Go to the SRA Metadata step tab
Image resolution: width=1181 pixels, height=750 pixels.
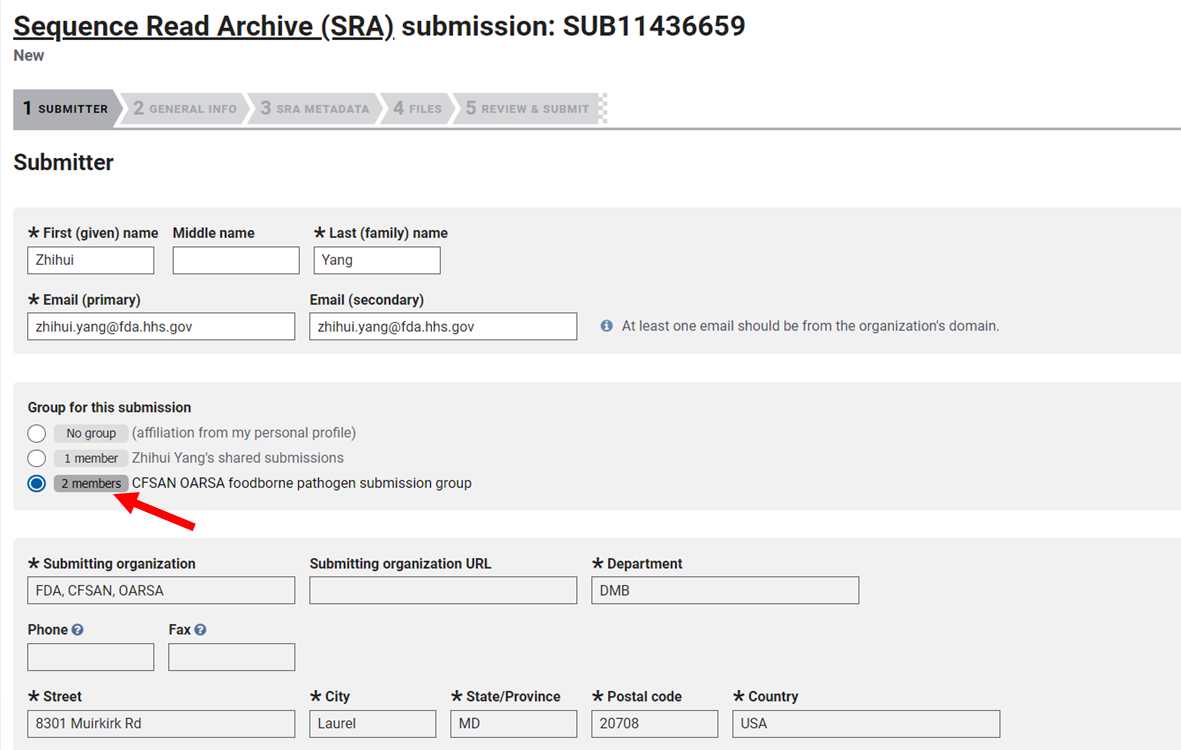pyautogui.click(x=315, y=108)
